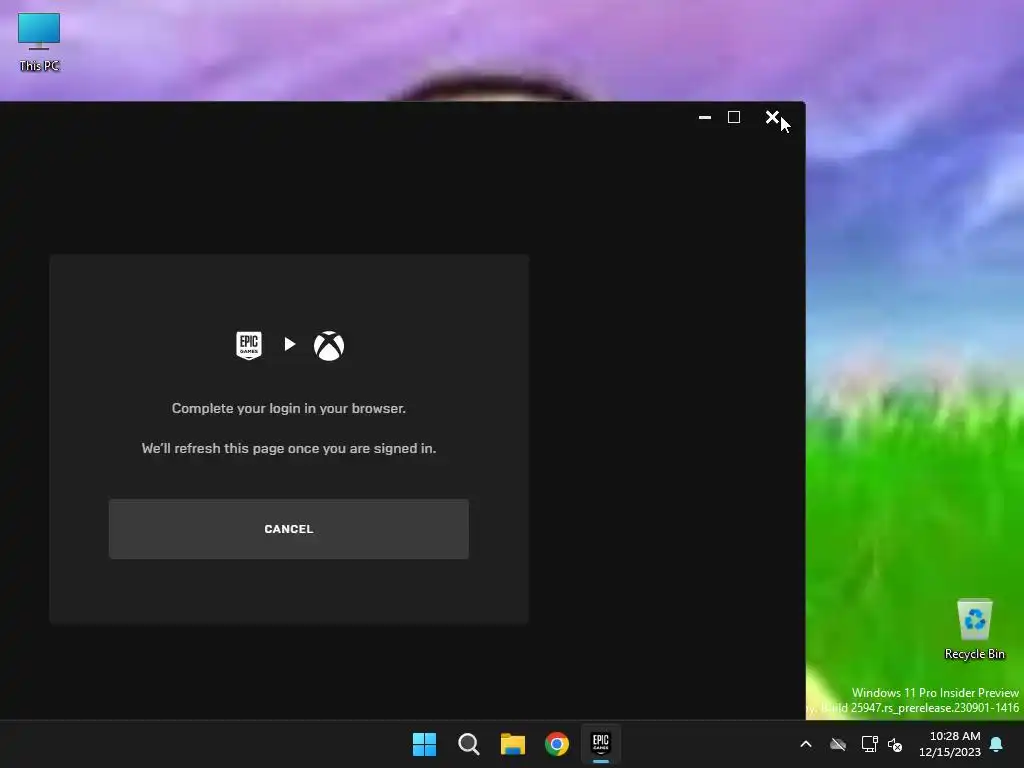Open the Windows Start menu

point(424,744)
